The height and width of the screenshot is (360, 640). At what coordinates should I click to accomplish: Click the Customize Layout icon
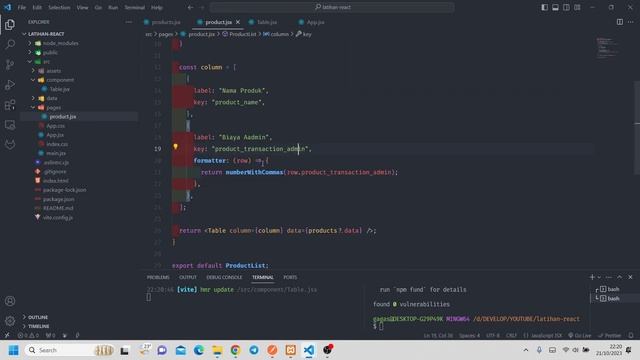(577, 7)
